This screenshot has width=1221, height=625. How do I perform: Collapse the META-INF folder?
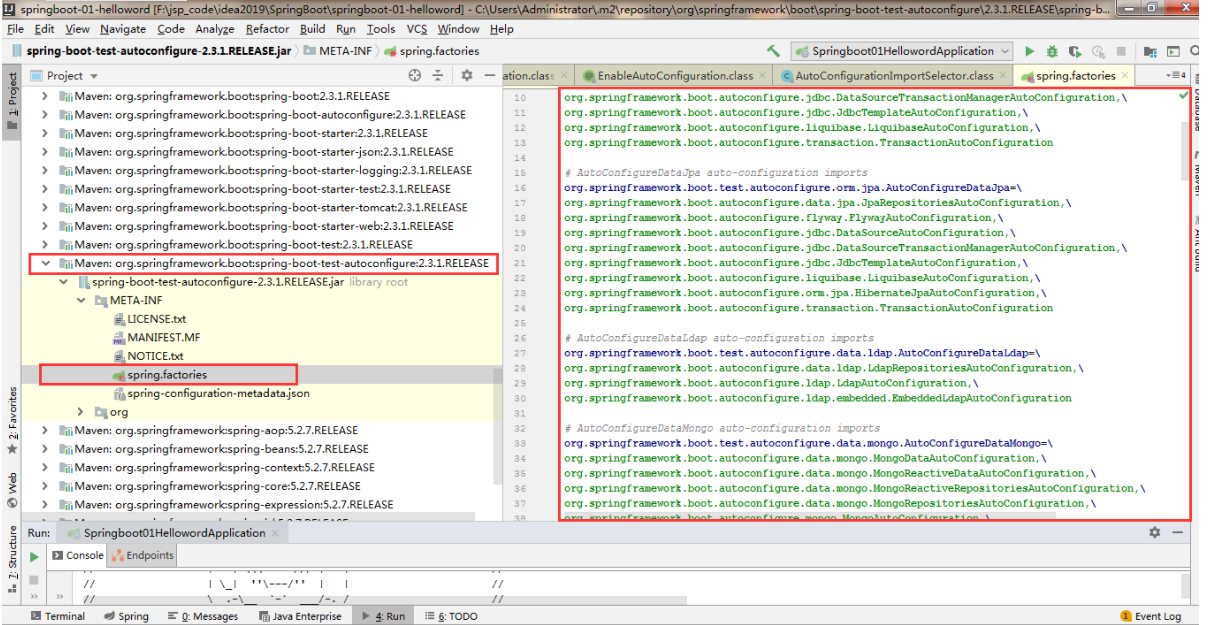82,300
